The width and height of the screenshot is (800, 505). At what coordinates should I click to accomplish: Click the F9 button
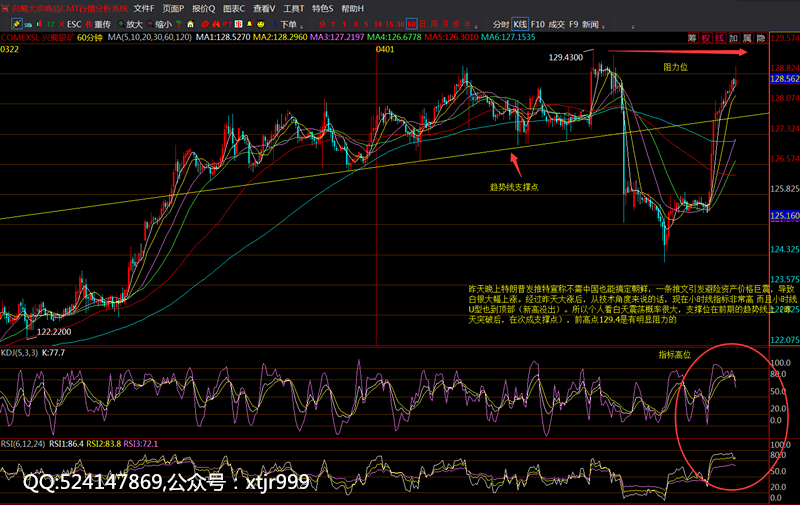[574, 24]
